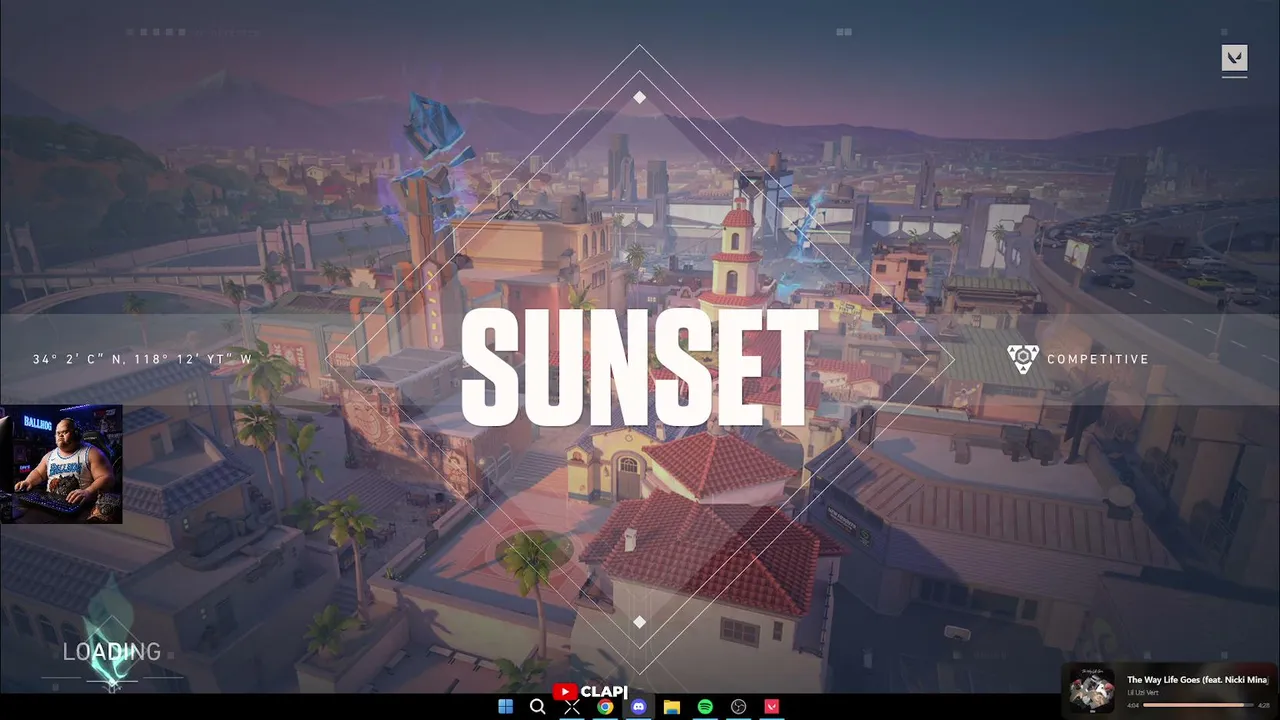
Task: Select the Valorant taskbar icon
Action: pos(772,707)
